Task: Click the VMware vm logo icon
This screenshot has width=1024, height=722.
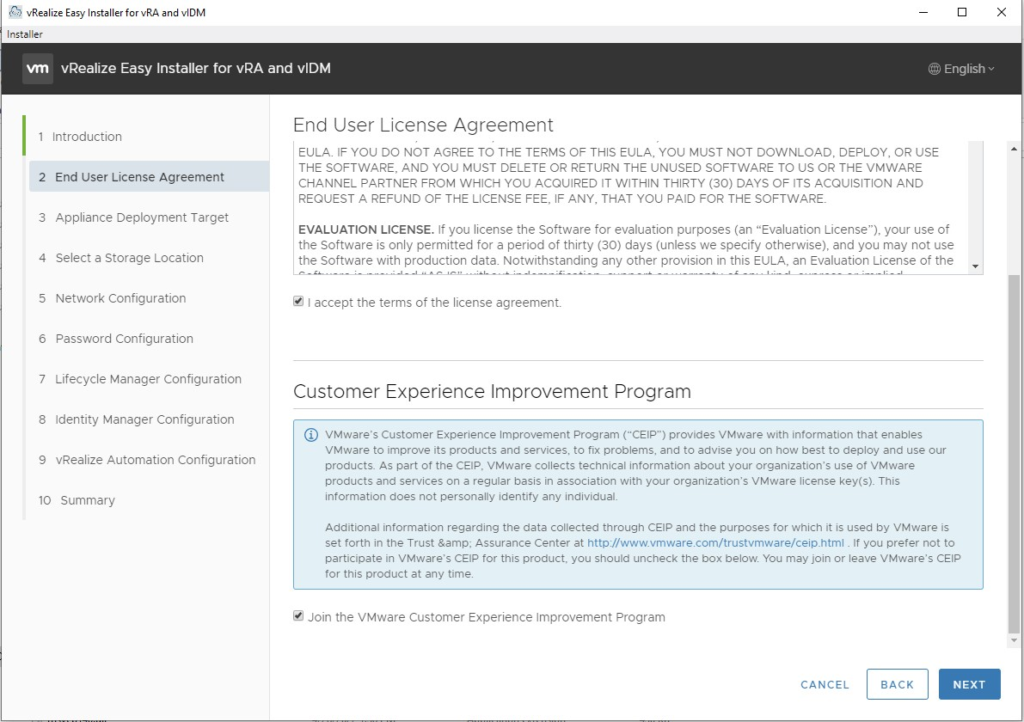Action: click(x=37, y=69)
